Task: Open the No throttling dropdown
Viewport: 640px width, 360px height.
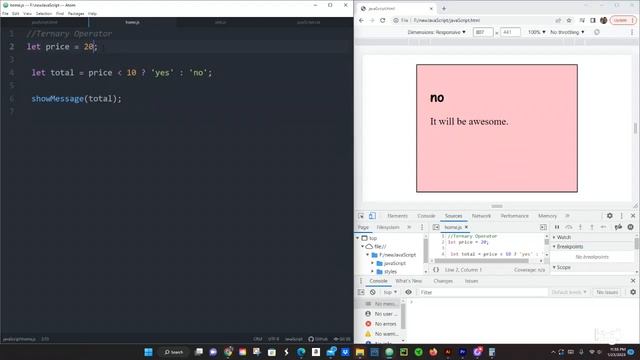Action: tap(567, 32)
